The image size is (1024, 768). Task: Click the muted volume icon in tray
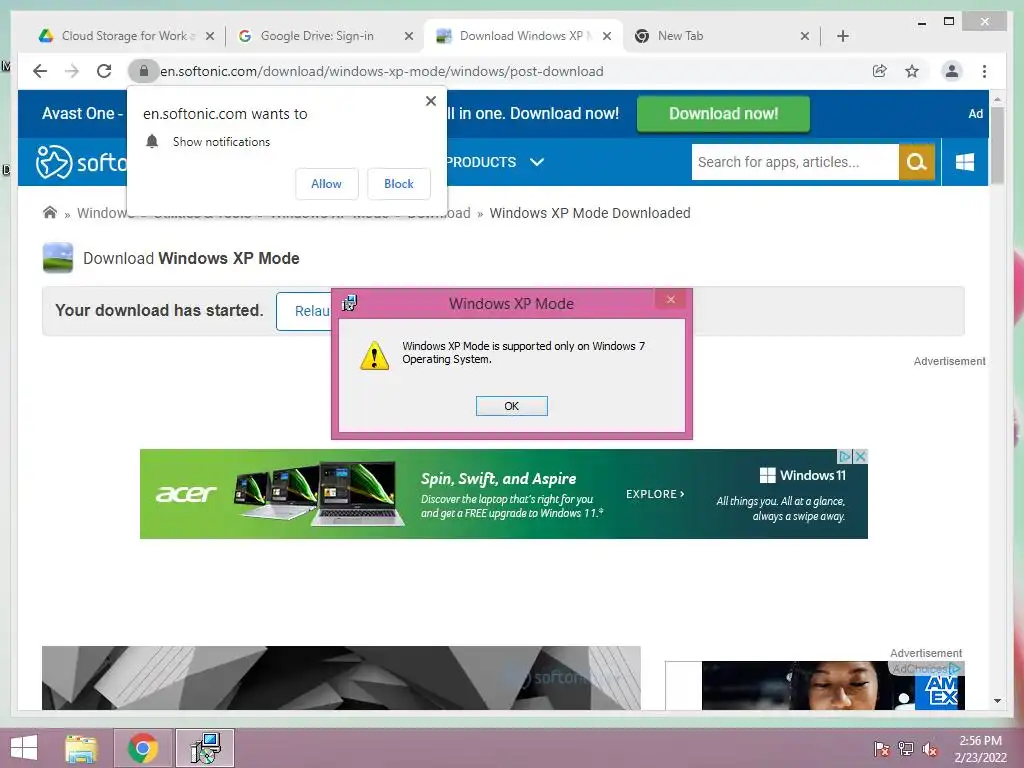[930, 749]
